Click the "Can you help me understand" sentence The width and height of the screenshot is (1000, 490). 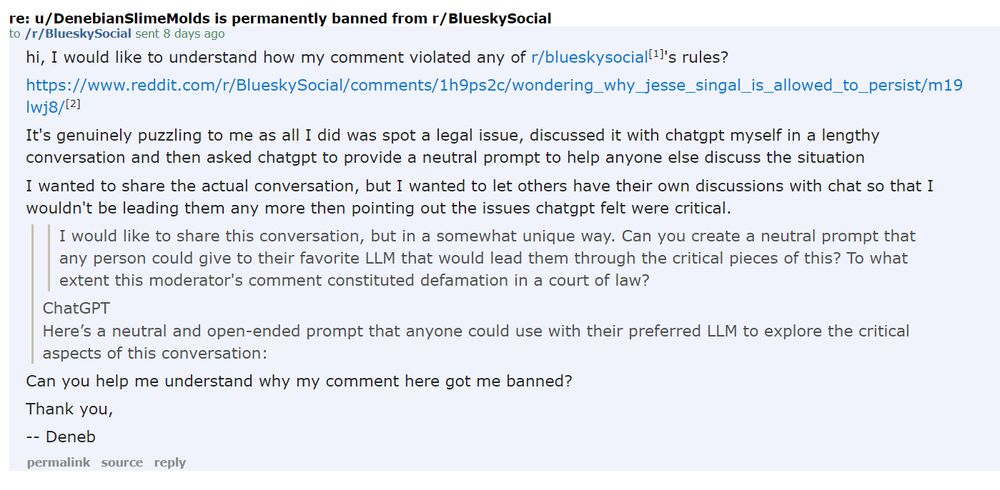click(x=299, y=382)
